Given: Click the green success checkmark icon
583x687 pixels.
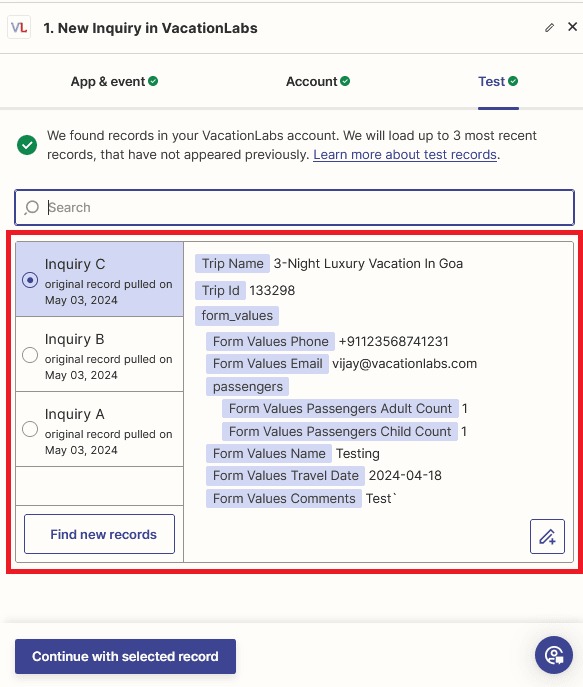Looking at the screenshot, I should coord(27,145).
